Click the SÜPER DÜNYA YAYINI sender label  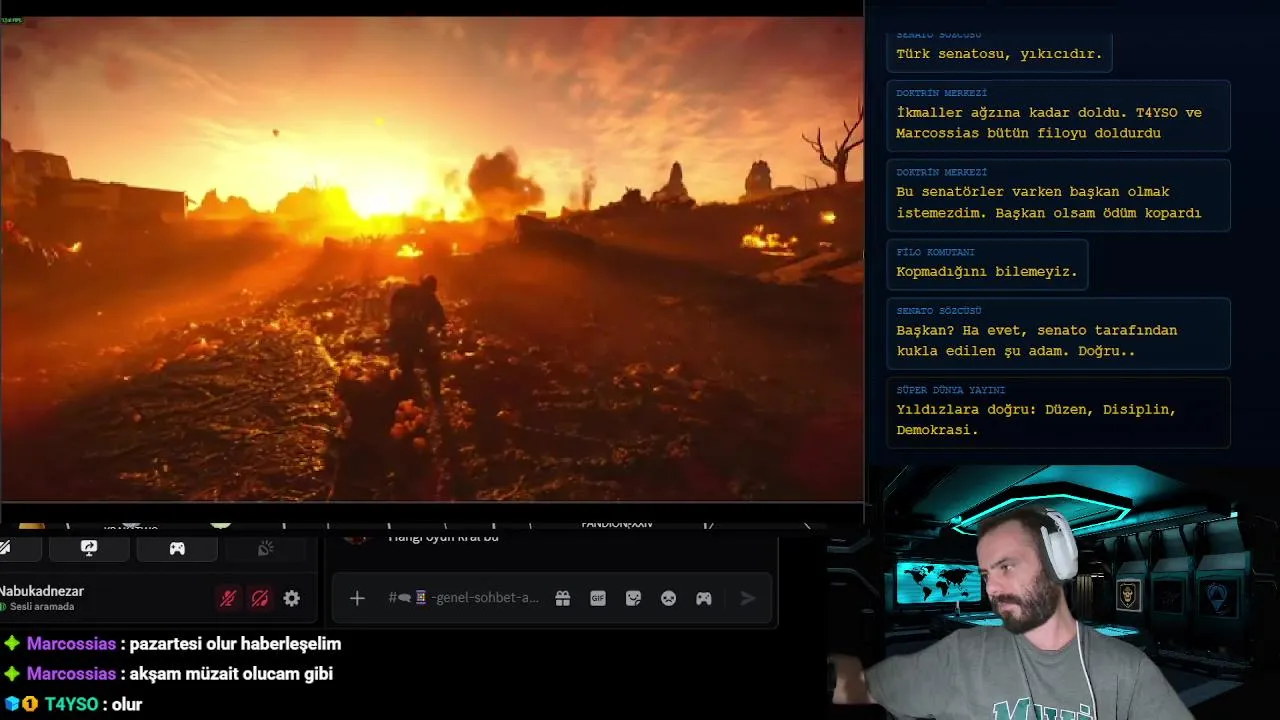[950, 390]
